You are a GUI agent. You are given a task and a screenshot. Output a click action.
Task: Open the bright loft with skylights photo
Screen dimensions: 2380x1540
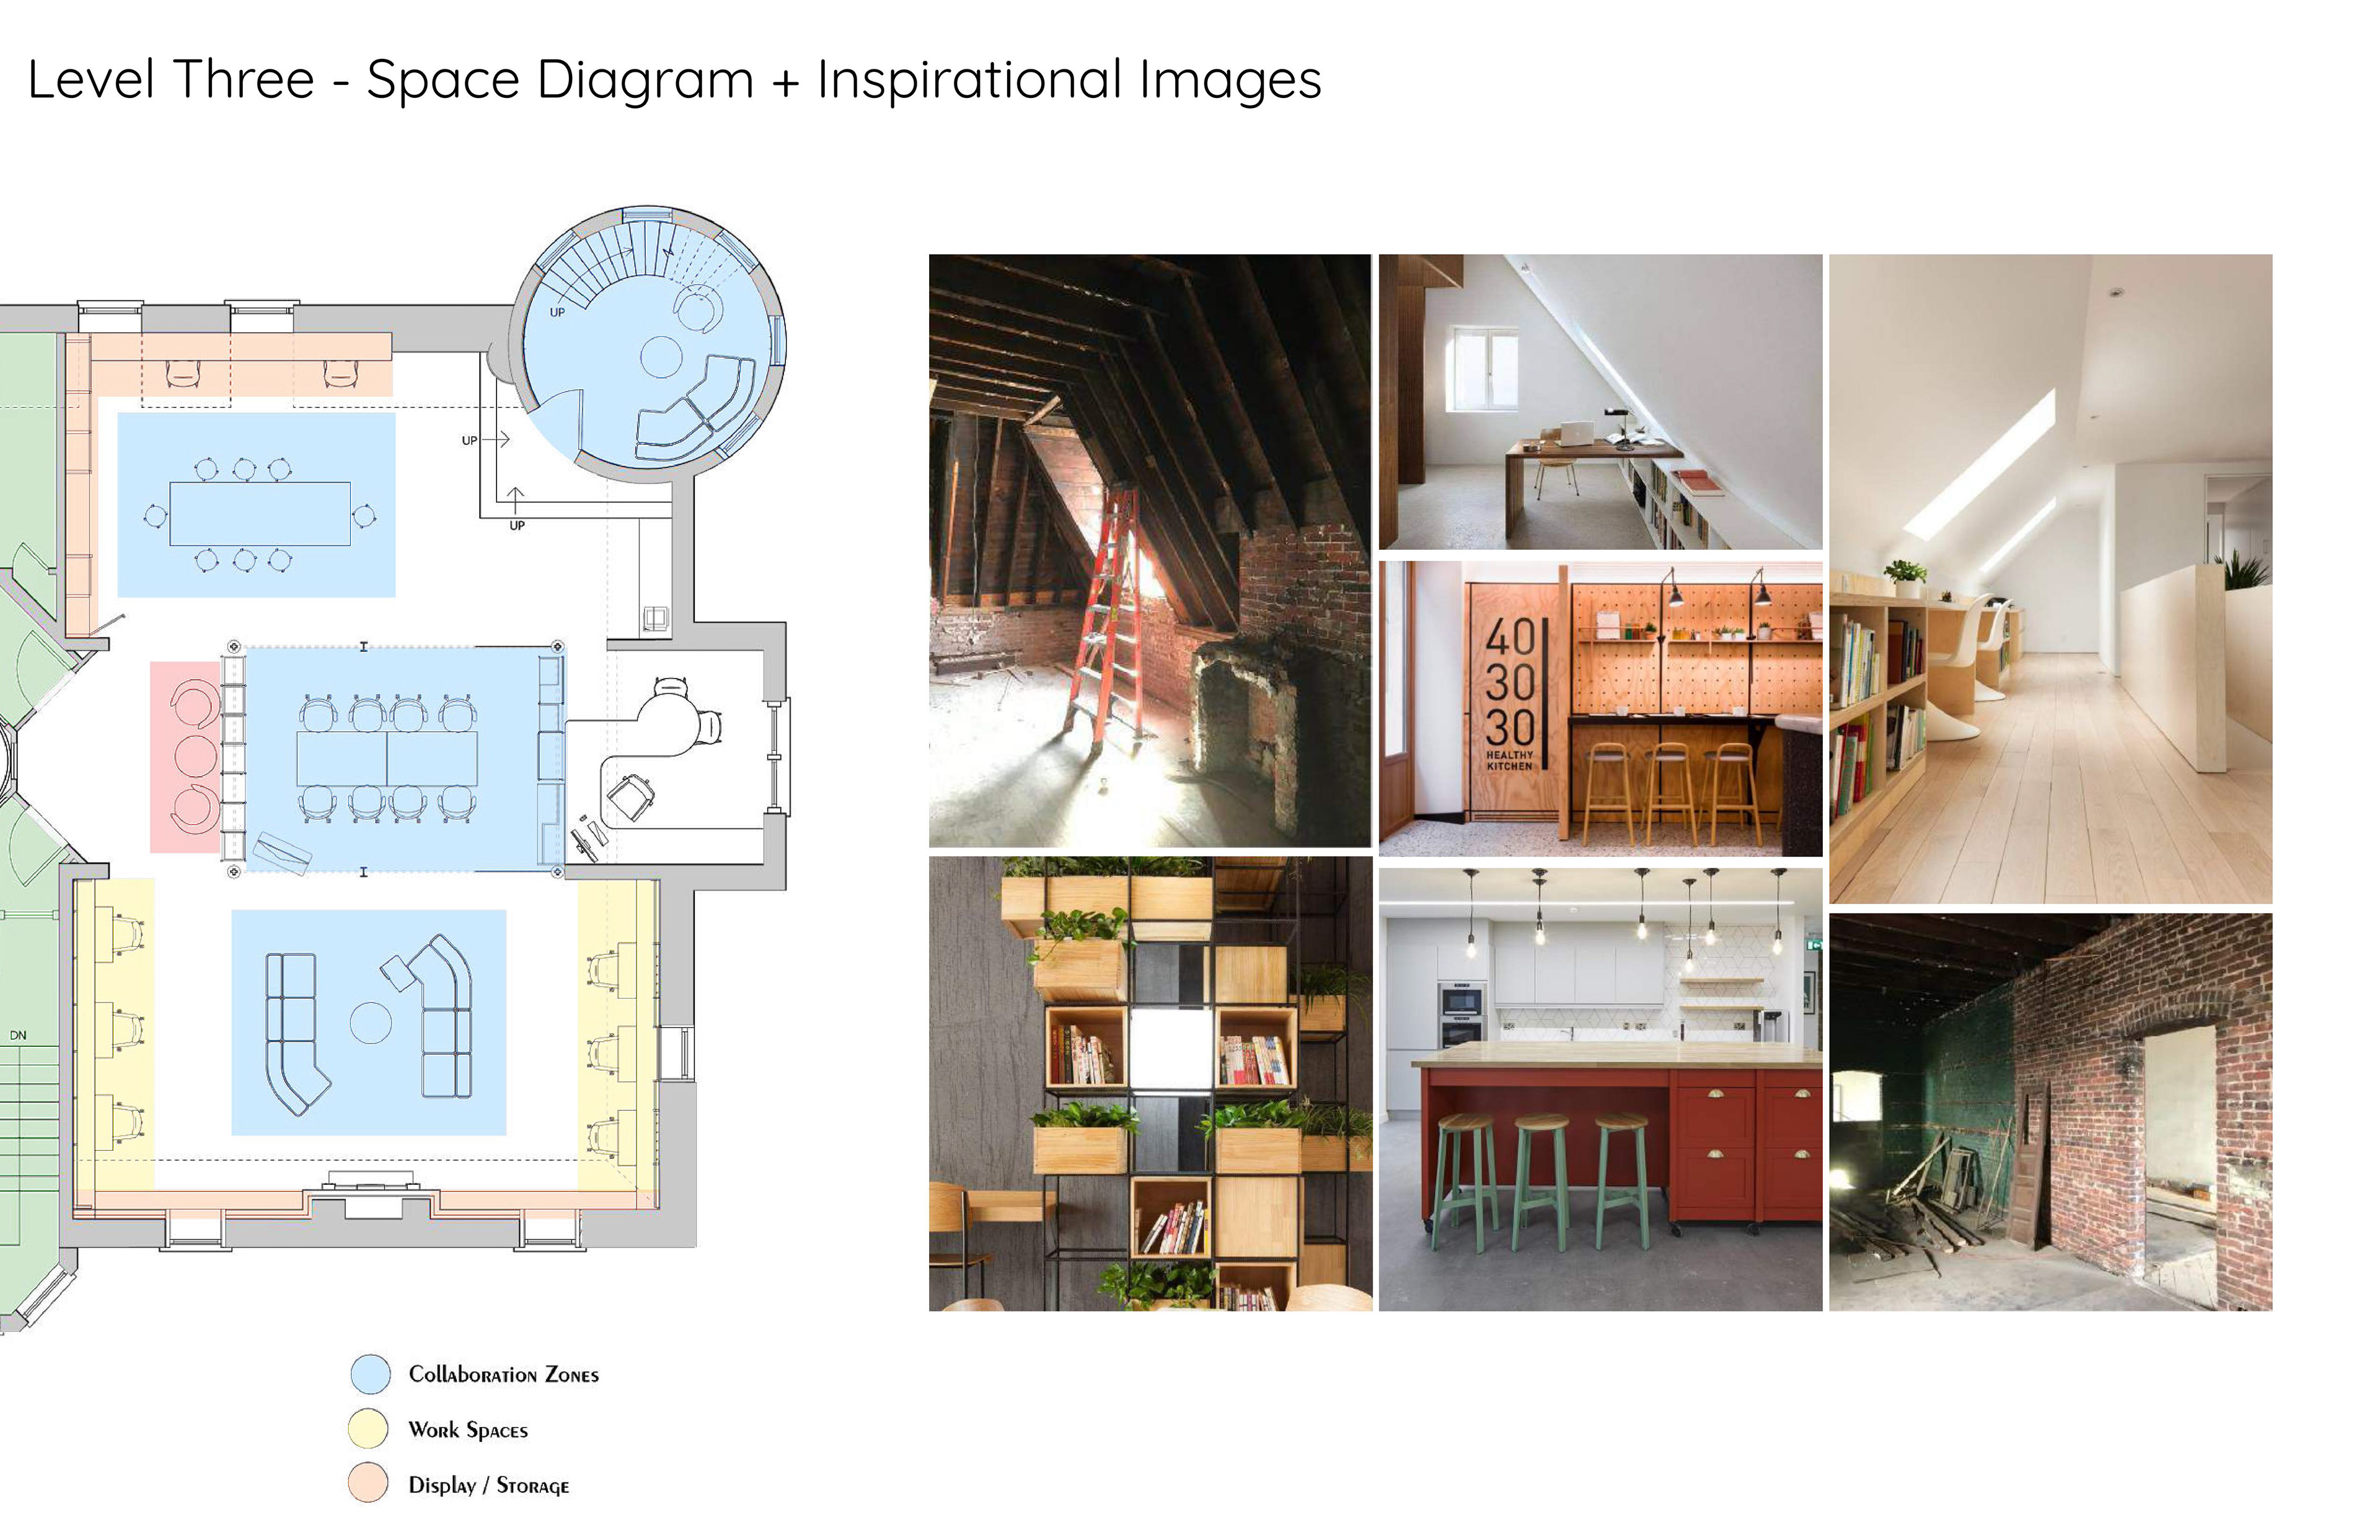(x=2051, y=579)
